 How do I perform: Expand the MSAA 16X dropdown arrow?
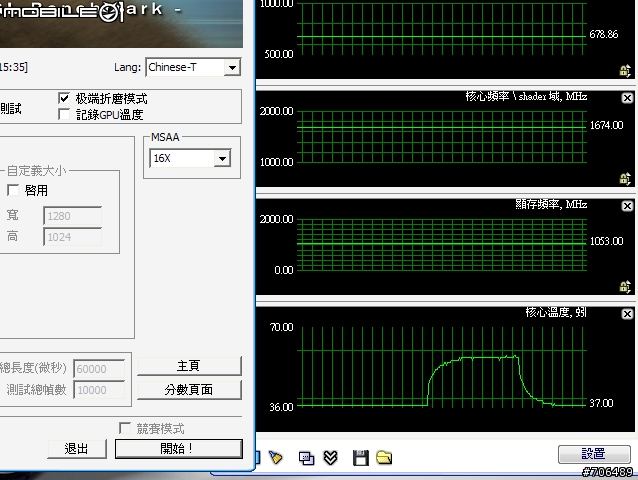(x=223, y=159)
